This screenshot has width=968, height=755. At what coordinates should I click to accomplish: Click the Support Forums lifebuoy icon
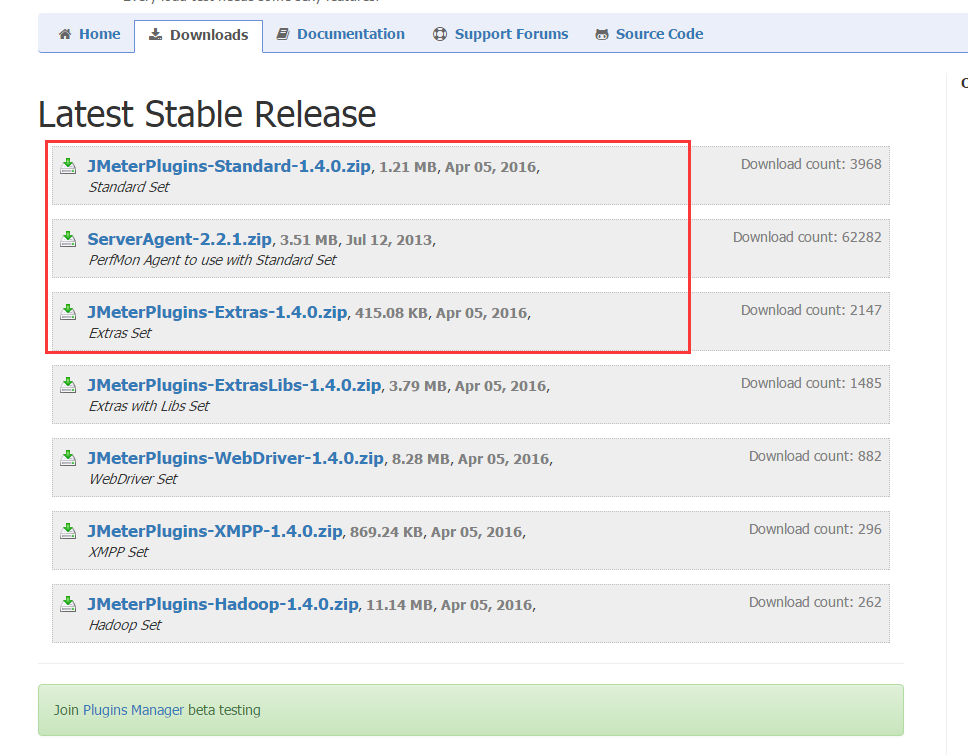[440, 34]
